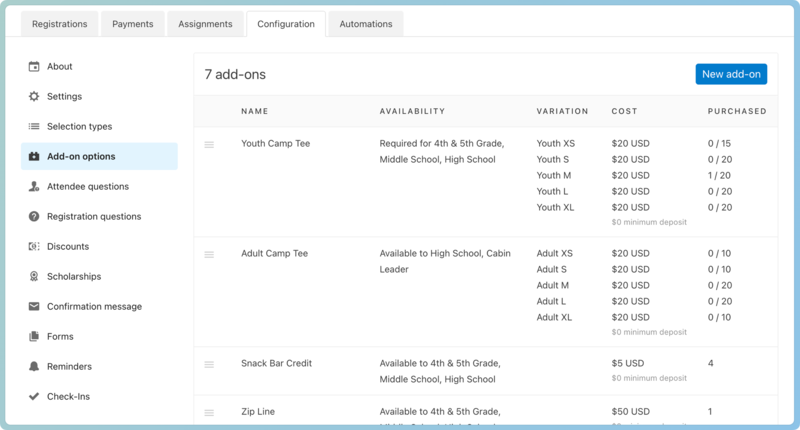Click the Scholarships ribbon icon
This screenshot has height=430, width=800.
[x=34, y=277]
